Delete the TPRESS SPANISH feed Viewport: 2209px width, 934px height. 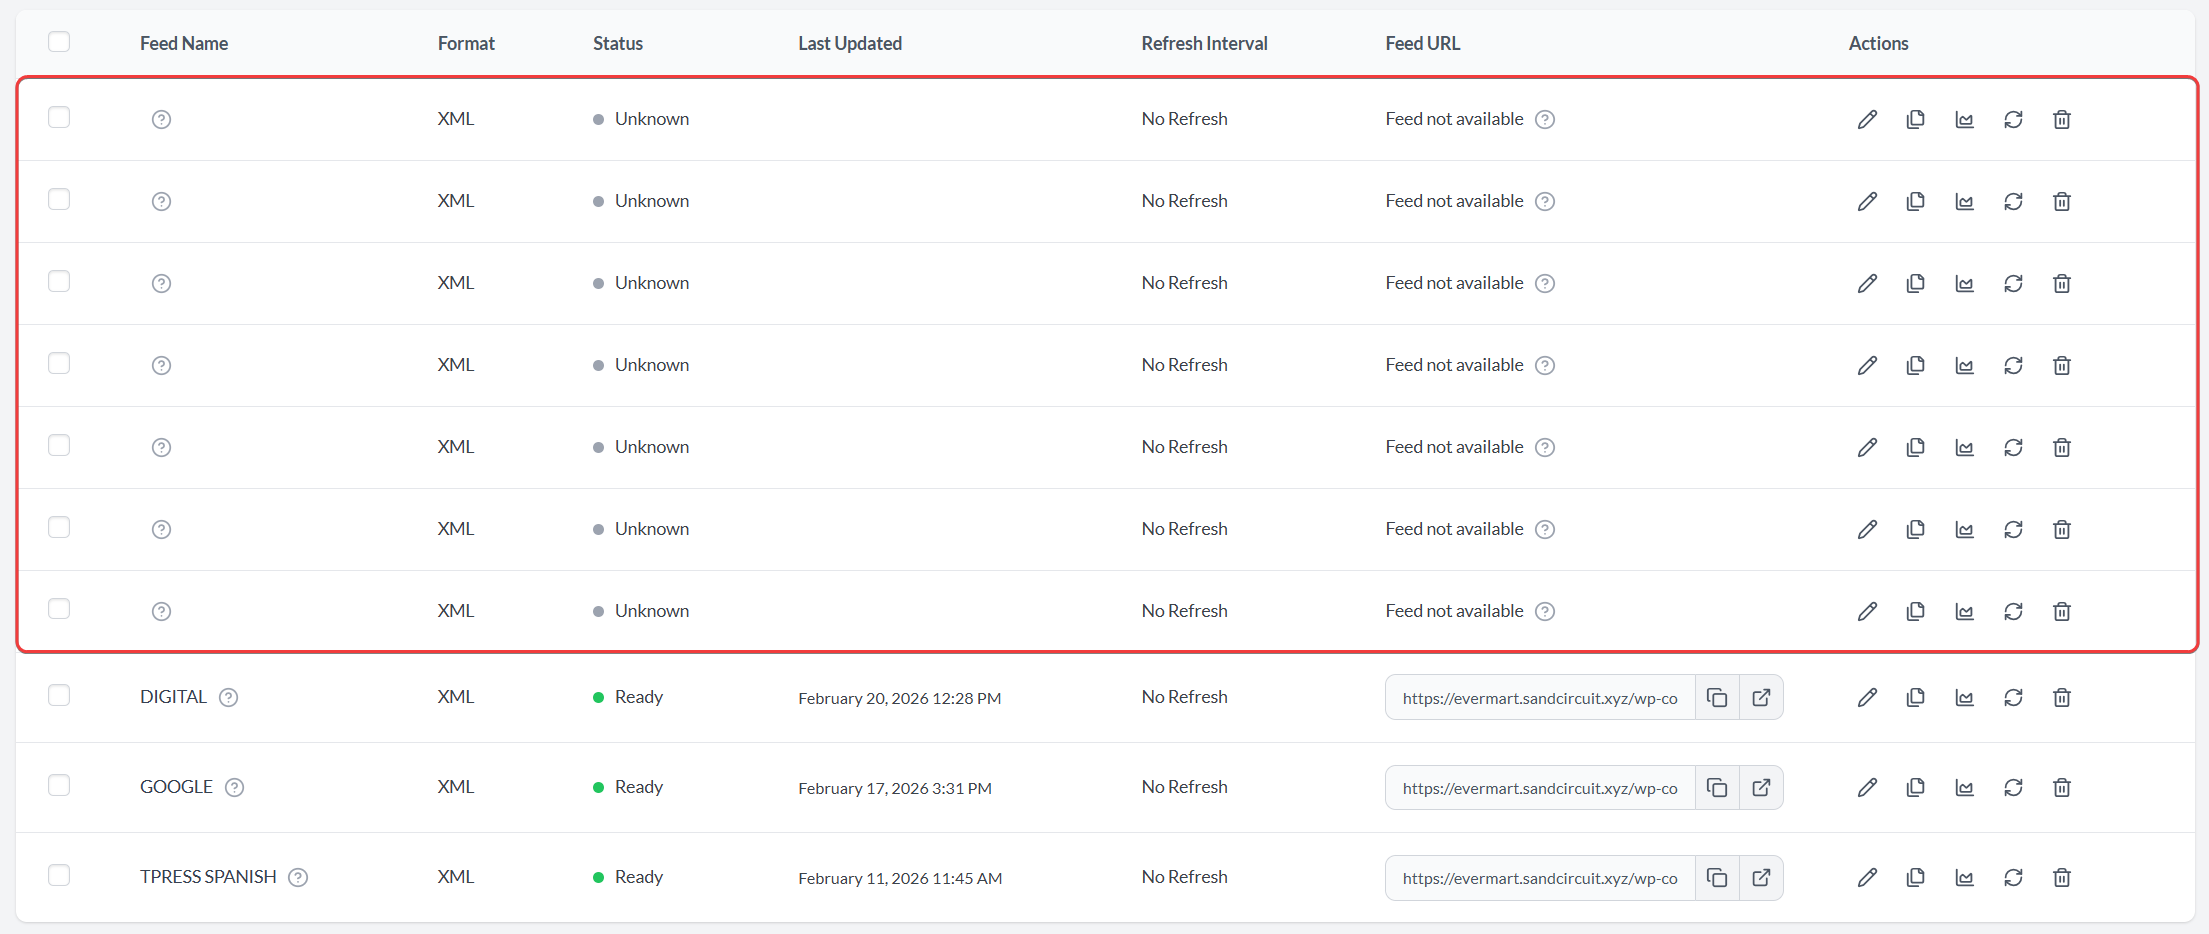pyautogui.click(x=2061, y=878)
